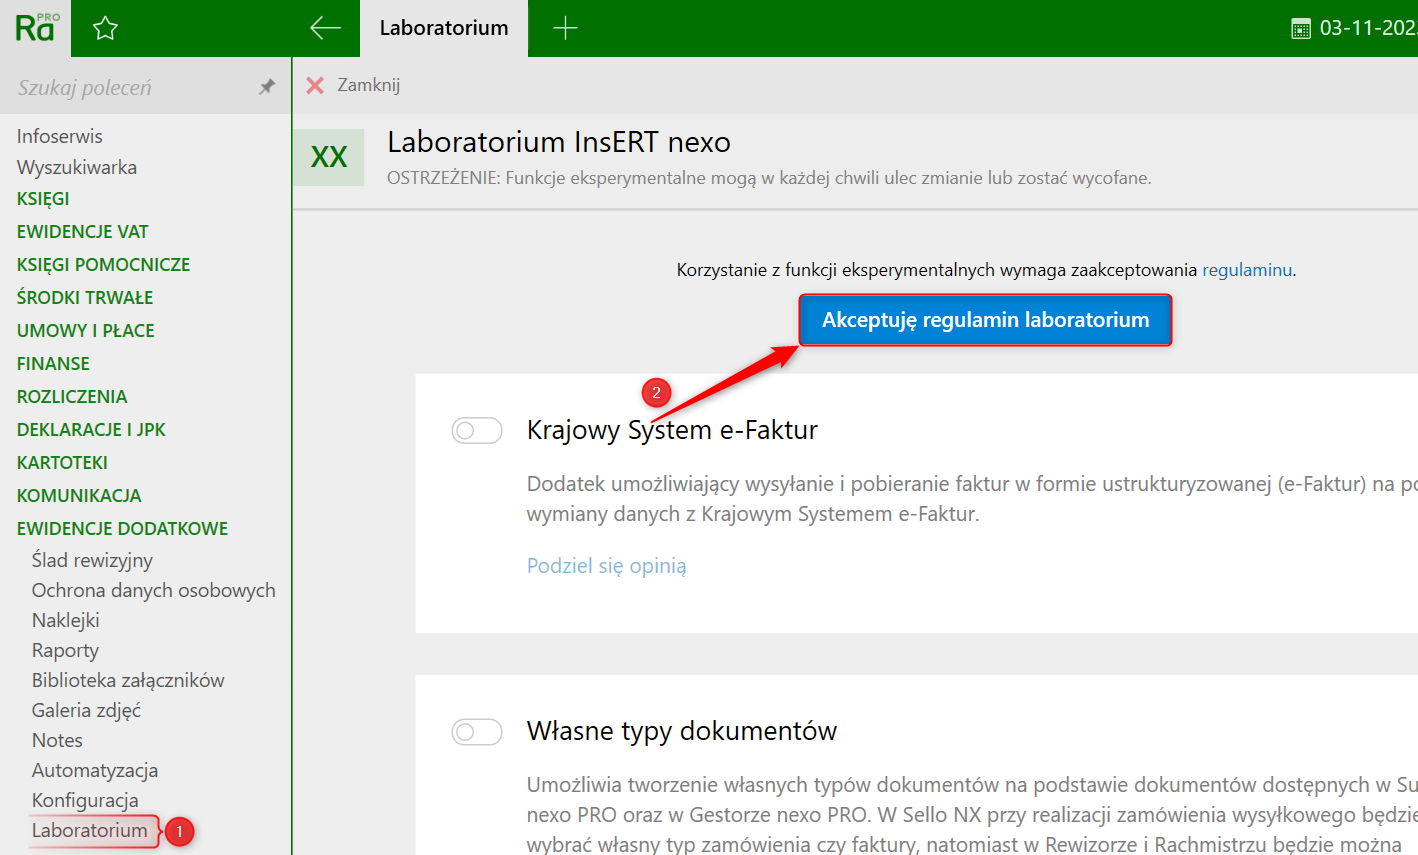
Task: Expand the UMOWY I PŁACE section
Action: point(86,331)
